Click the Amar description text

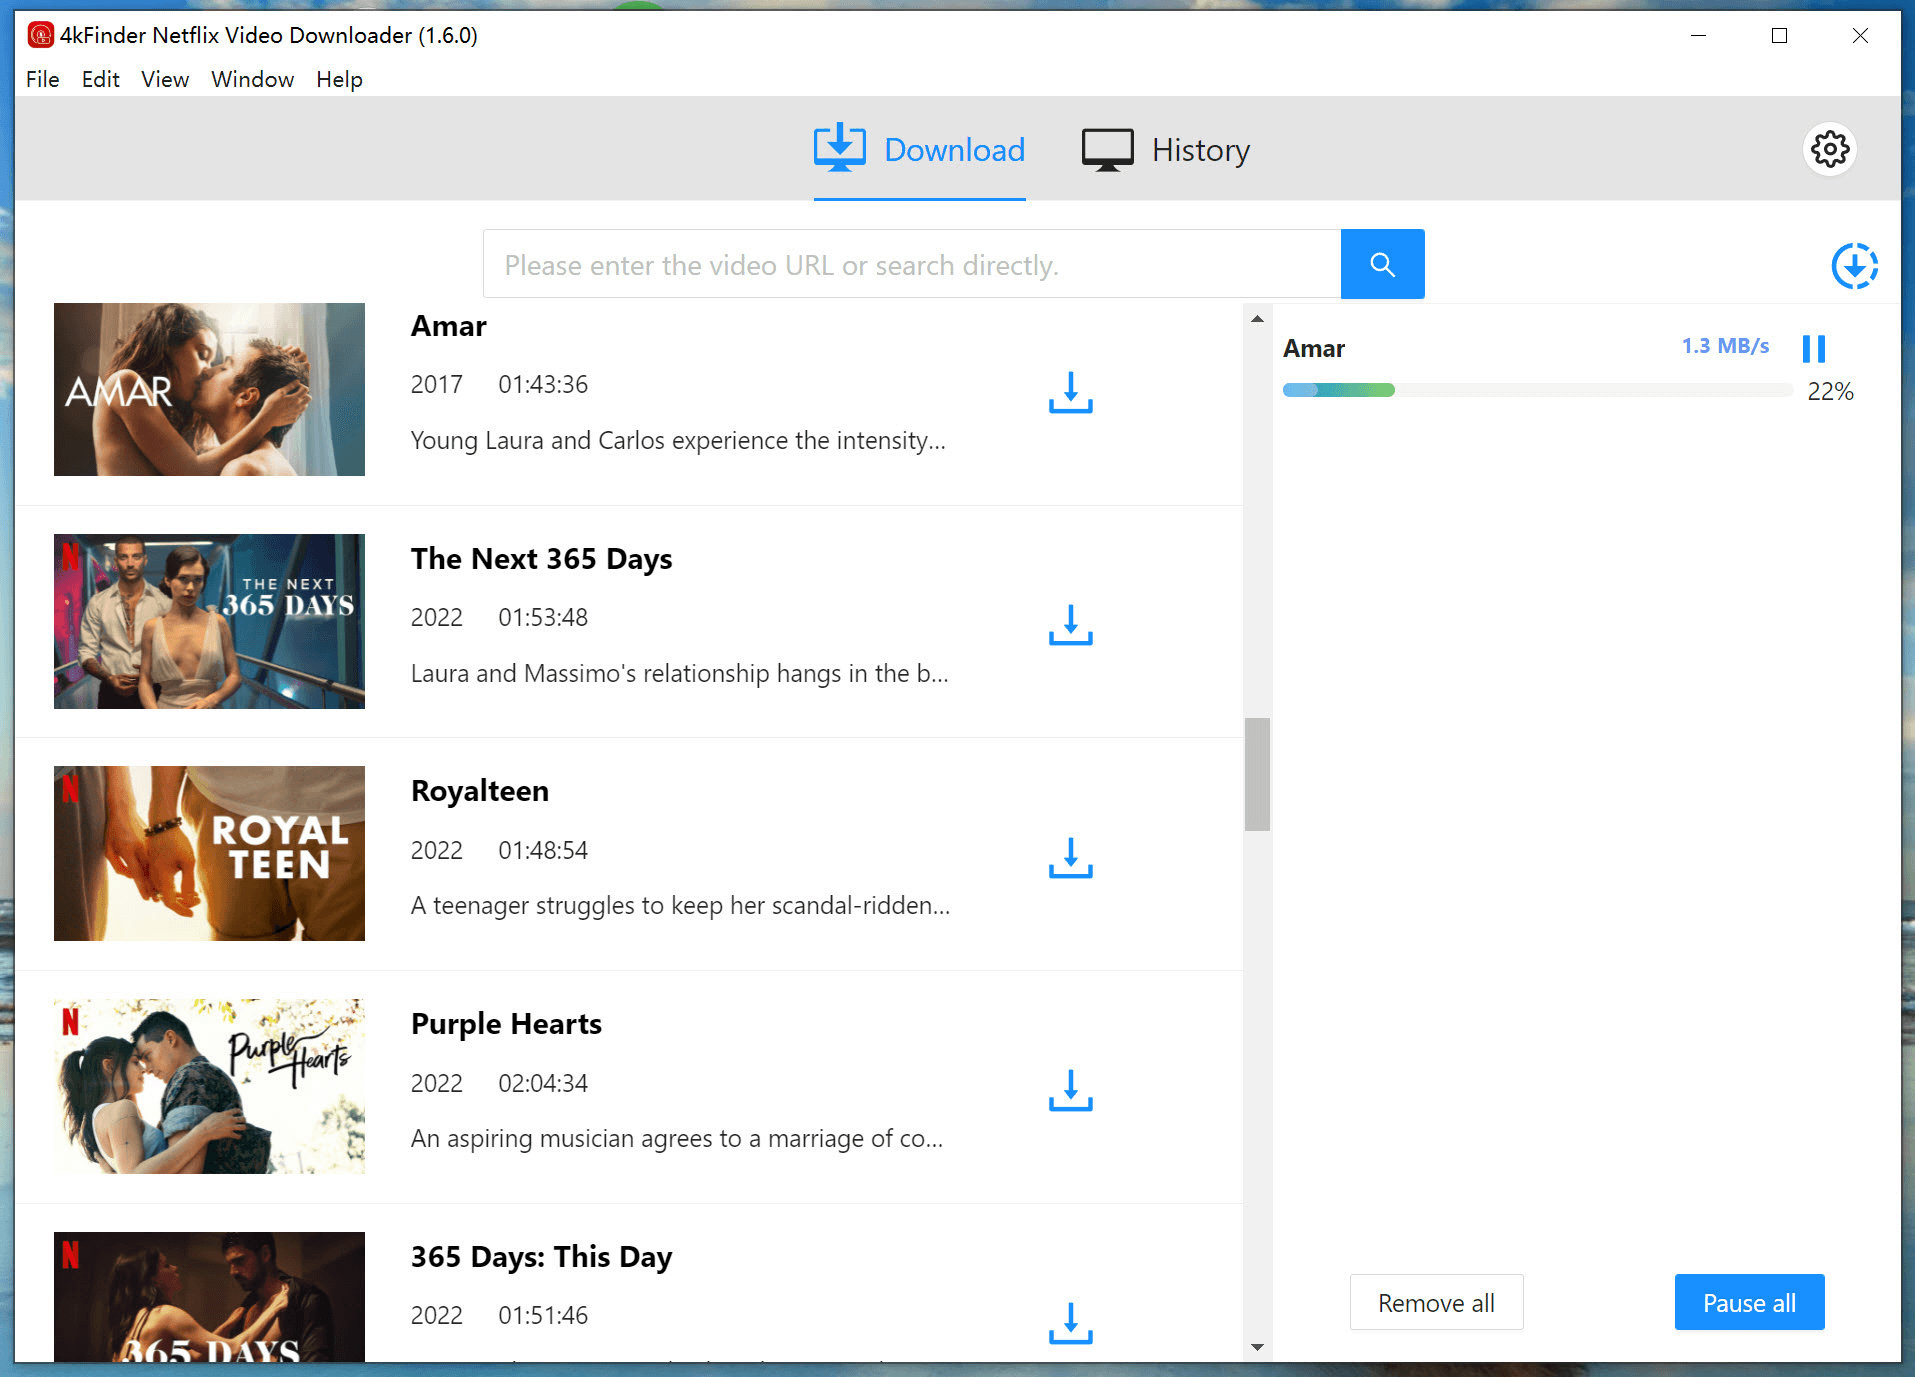[x=678, y=441]
